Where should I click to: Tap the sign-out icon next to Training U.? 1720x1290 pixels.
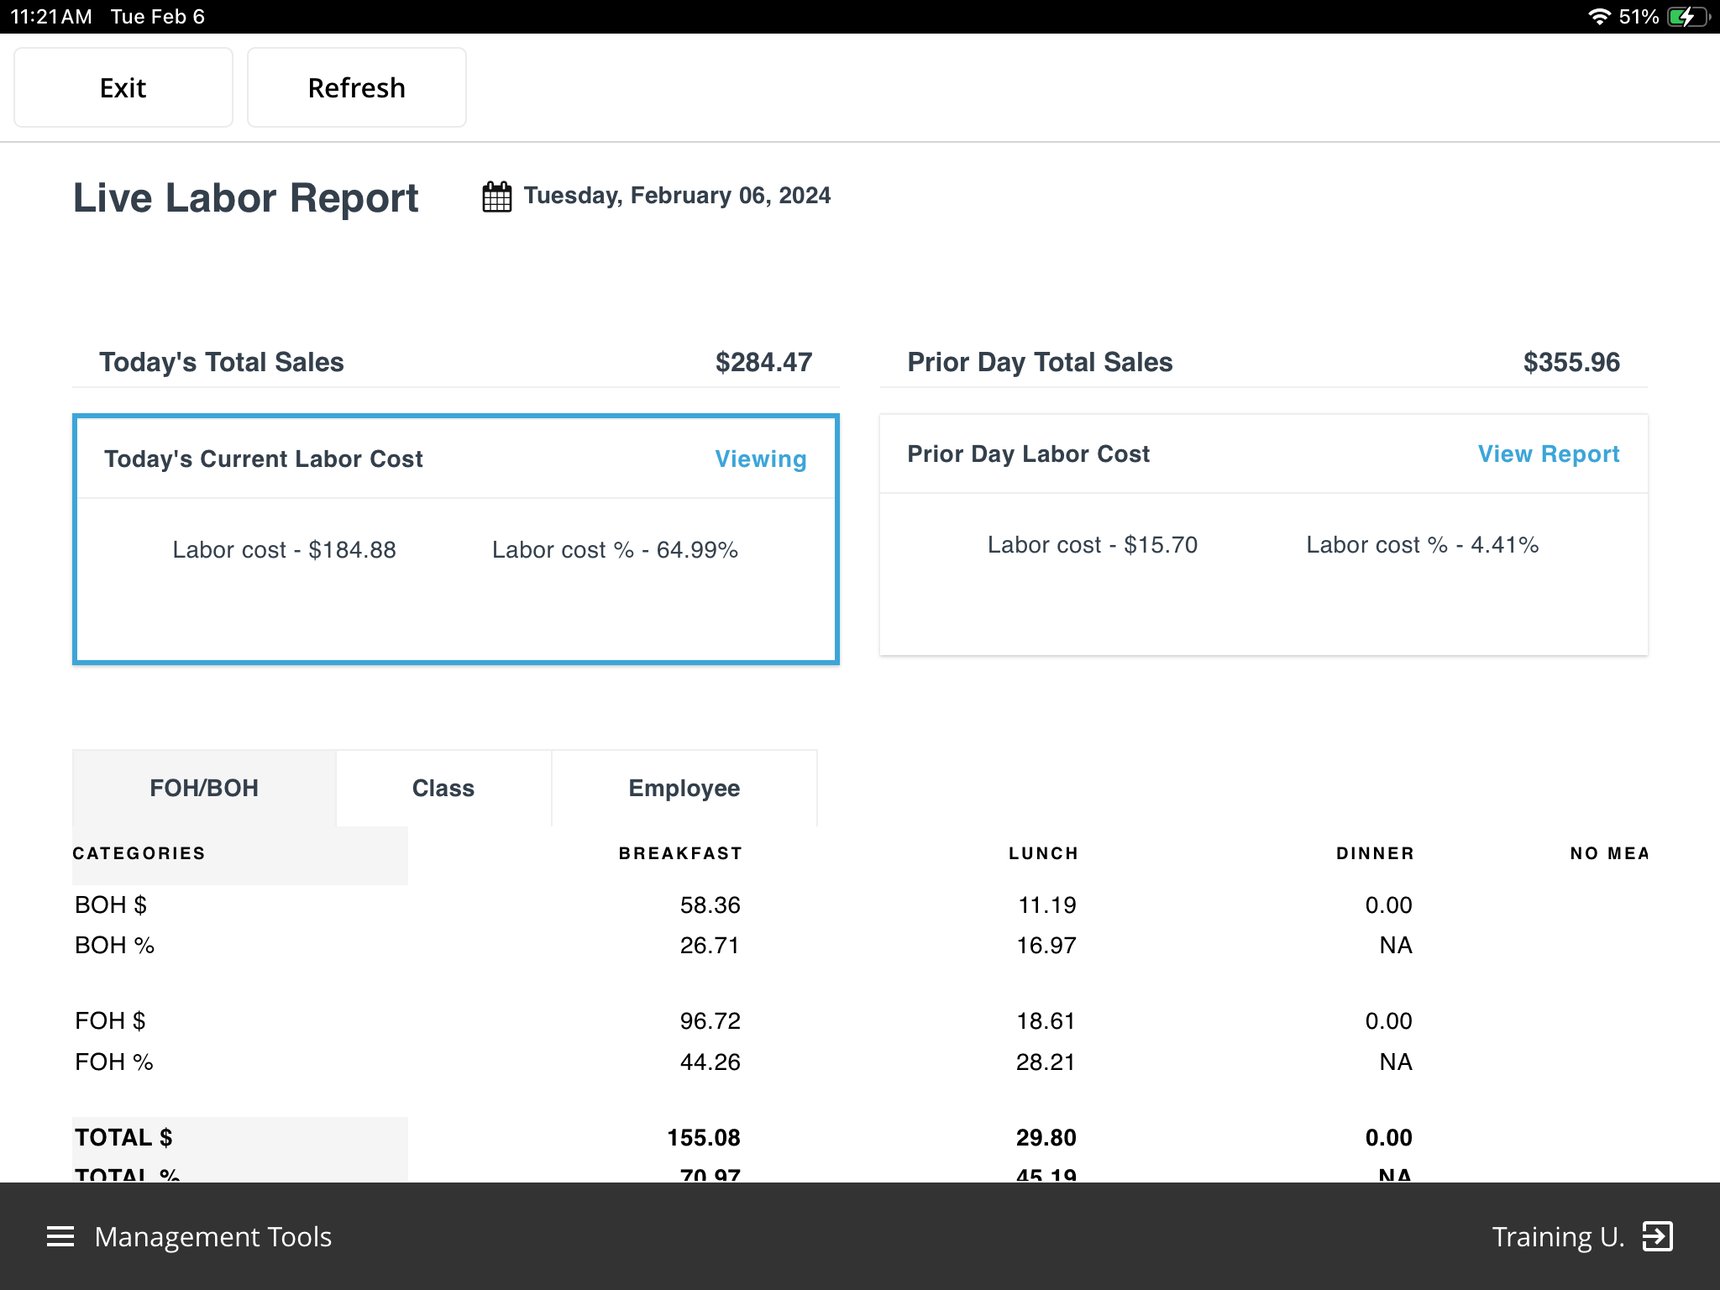point(1659,1236)
